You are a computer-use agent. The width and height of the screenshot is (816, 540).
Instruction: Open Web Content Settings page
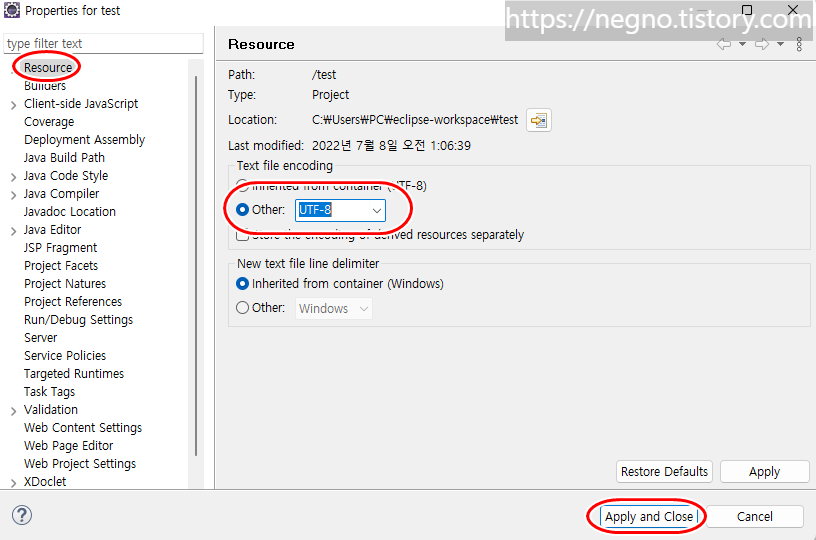click(x=83, y=428)
